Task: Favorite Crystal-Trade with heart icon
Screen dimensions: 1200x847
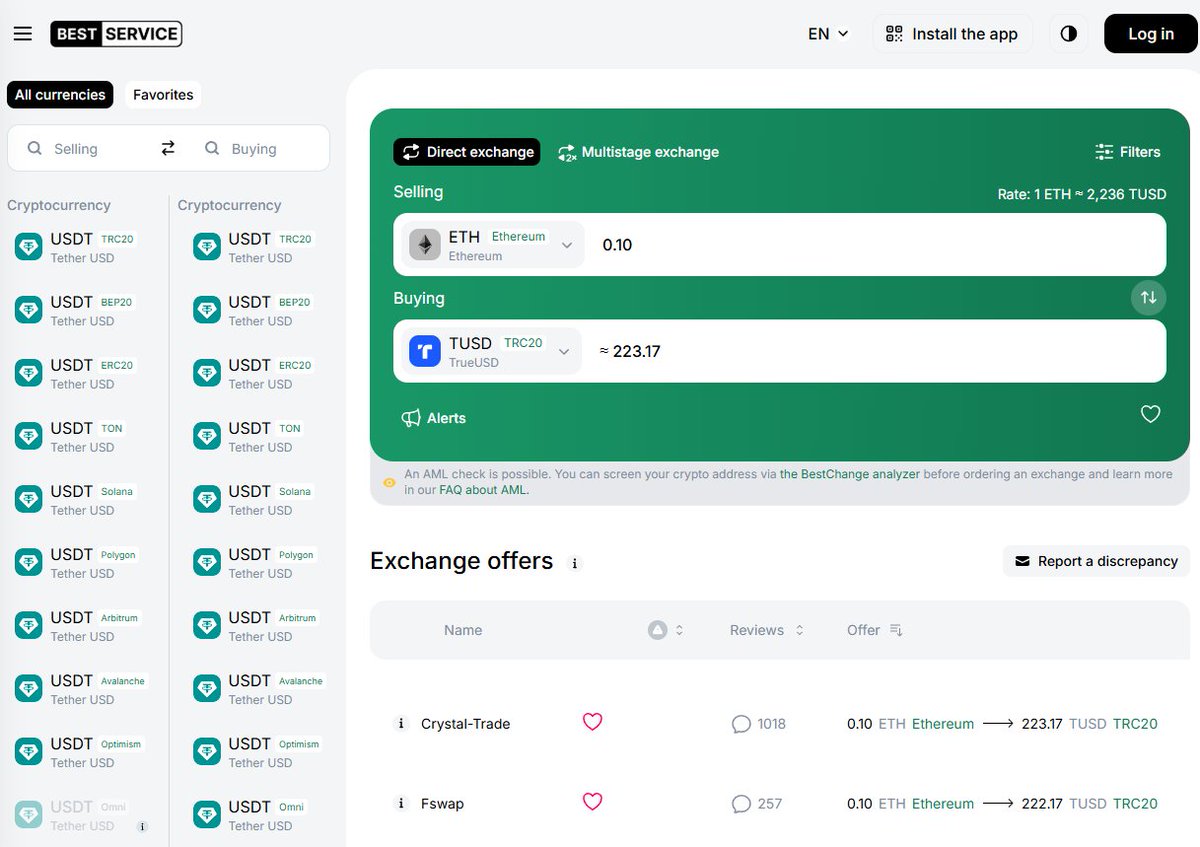Action: [x=593, y=721]
